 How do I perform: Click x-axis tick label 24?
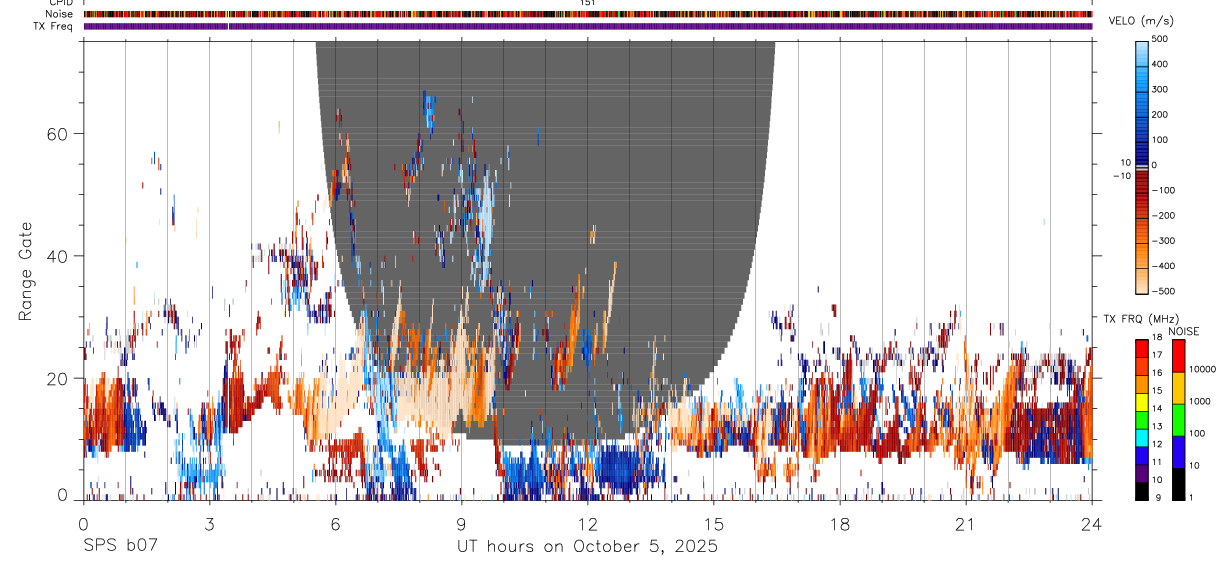(1092, 524)
